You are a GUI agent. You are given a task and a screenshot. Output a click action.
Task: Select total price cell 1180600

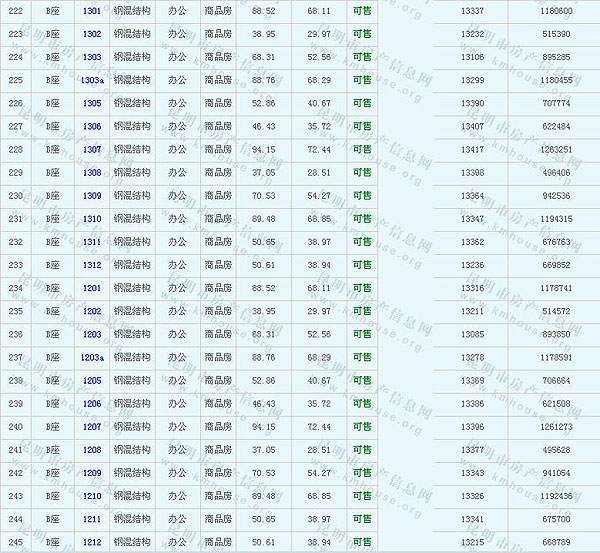pos(555,10)
